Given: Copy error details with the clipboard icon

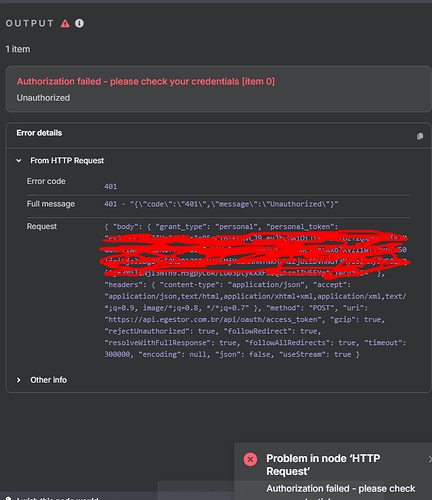Looking at the screenshot, I should tap(420, 136).
